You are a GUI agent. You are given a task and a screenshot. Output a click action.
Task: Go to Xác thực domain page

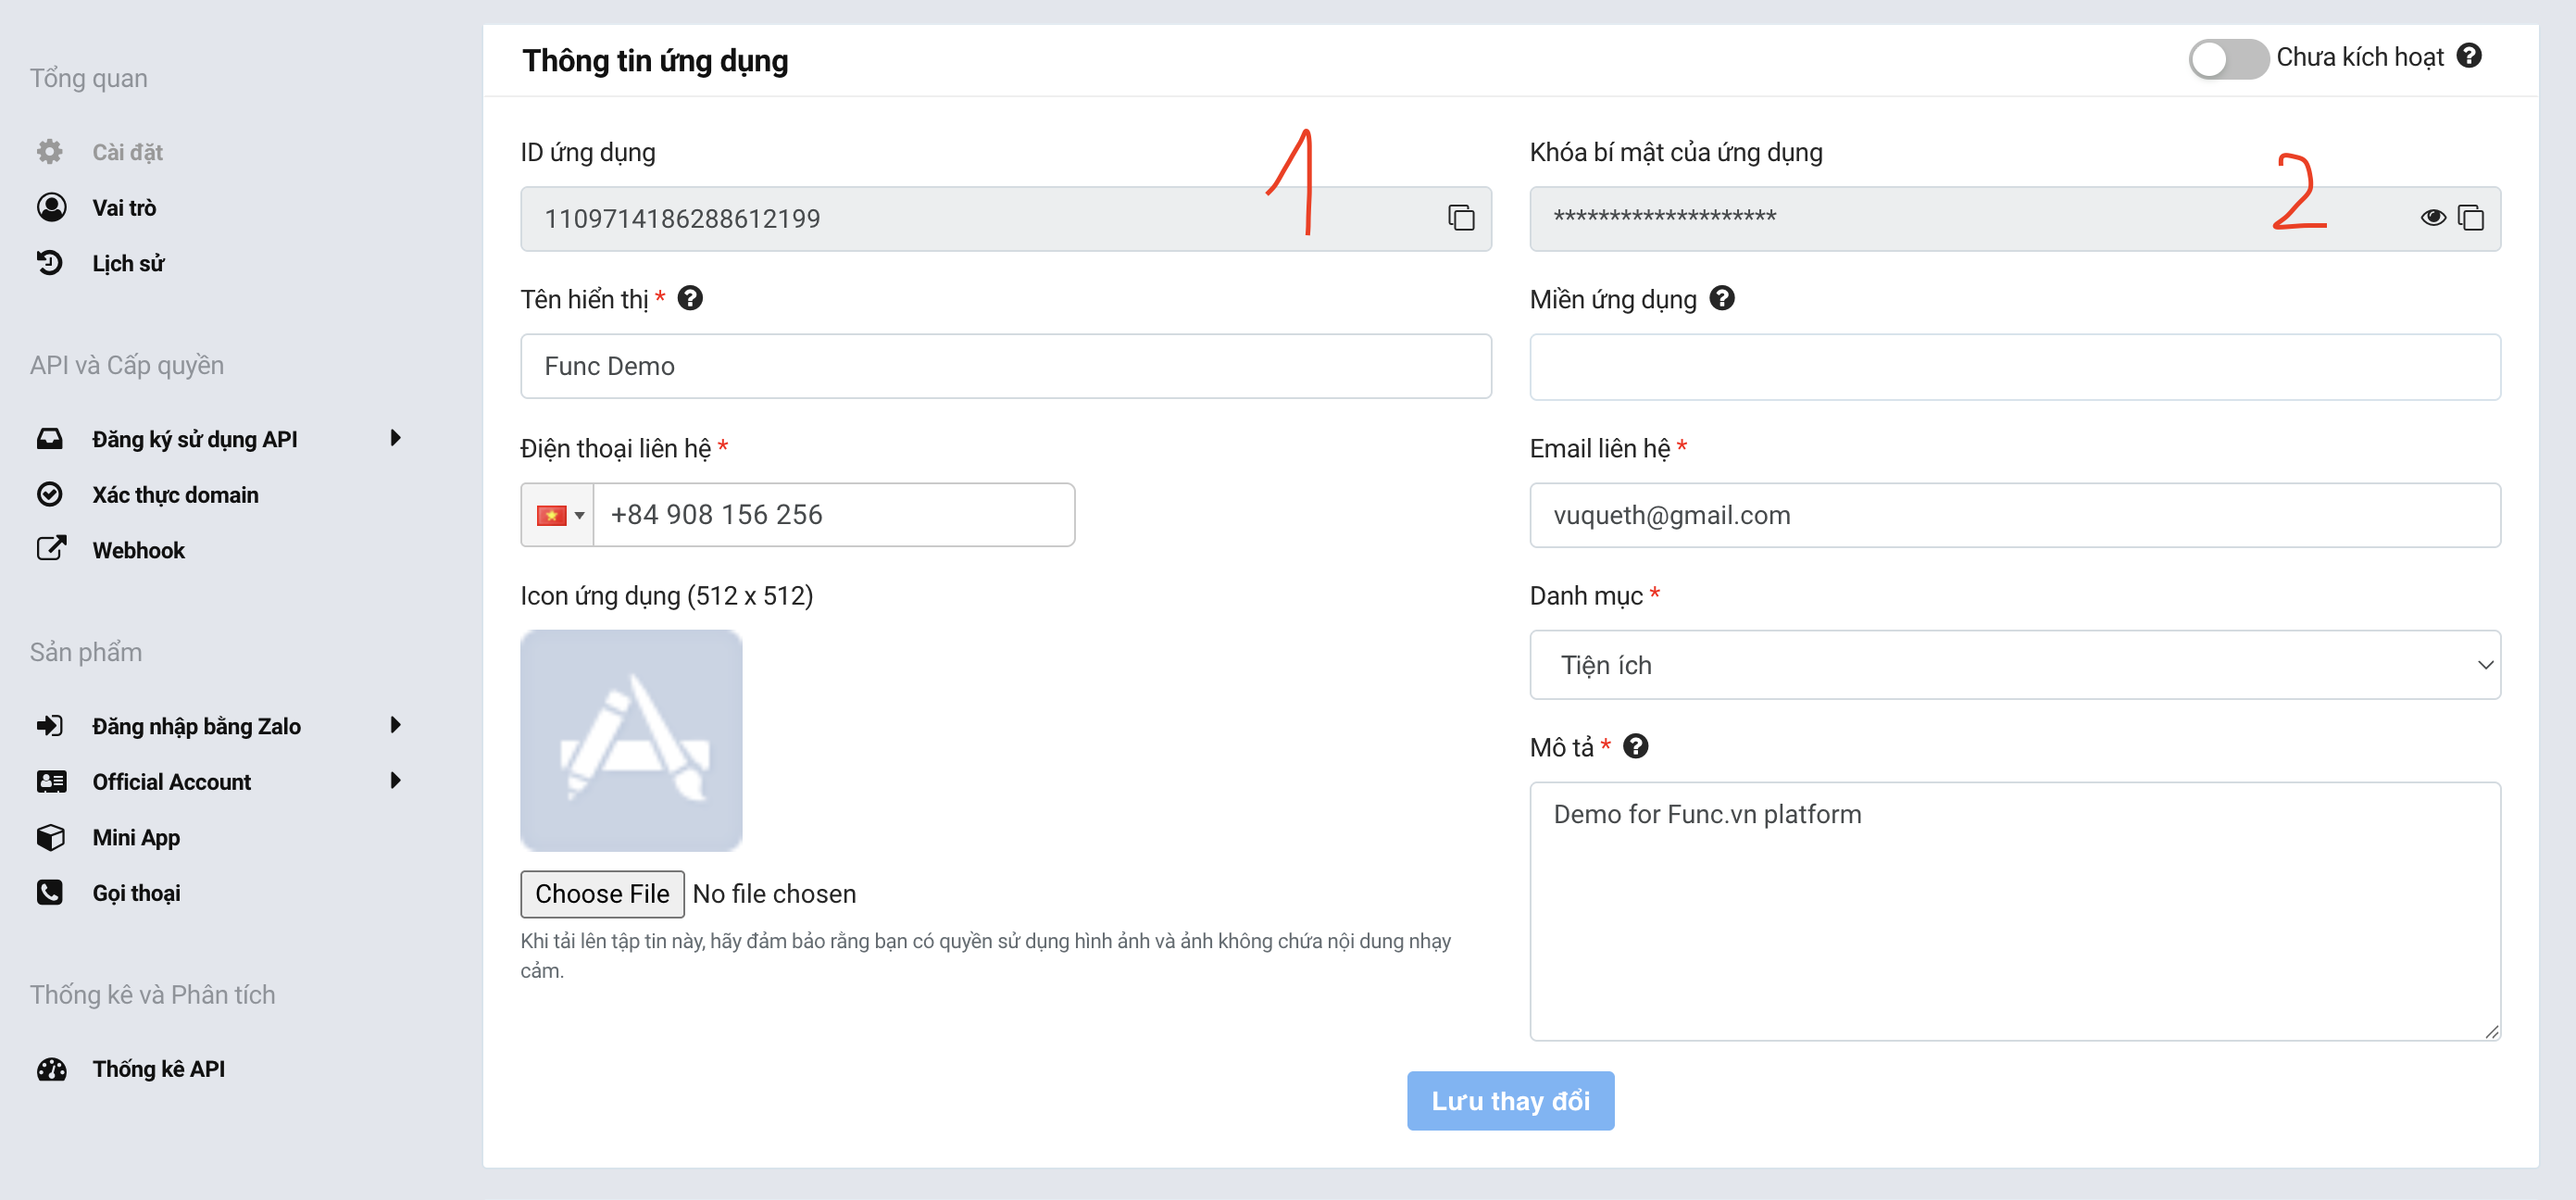point(175,495)
